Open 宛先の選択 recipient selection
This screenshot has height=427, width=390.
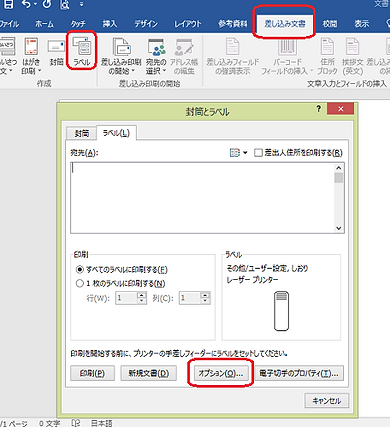(x=156, y=55)
